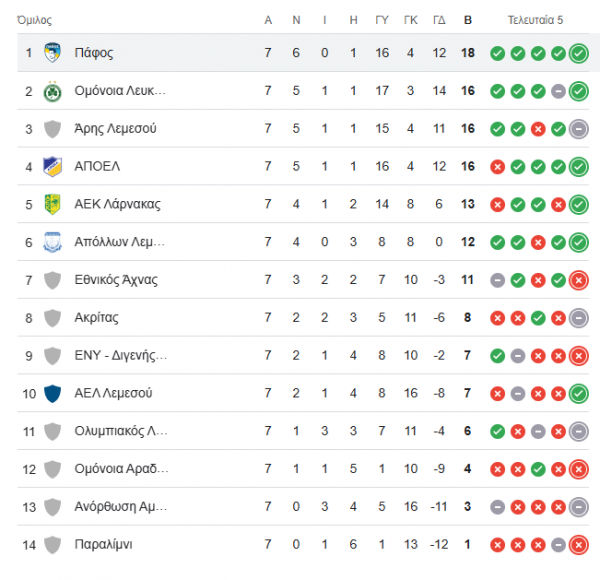Click the dark blue ΑΕΛ Λεμεσού shield
The width and height of the screenshot is (600, 580).
click(52, 394)
